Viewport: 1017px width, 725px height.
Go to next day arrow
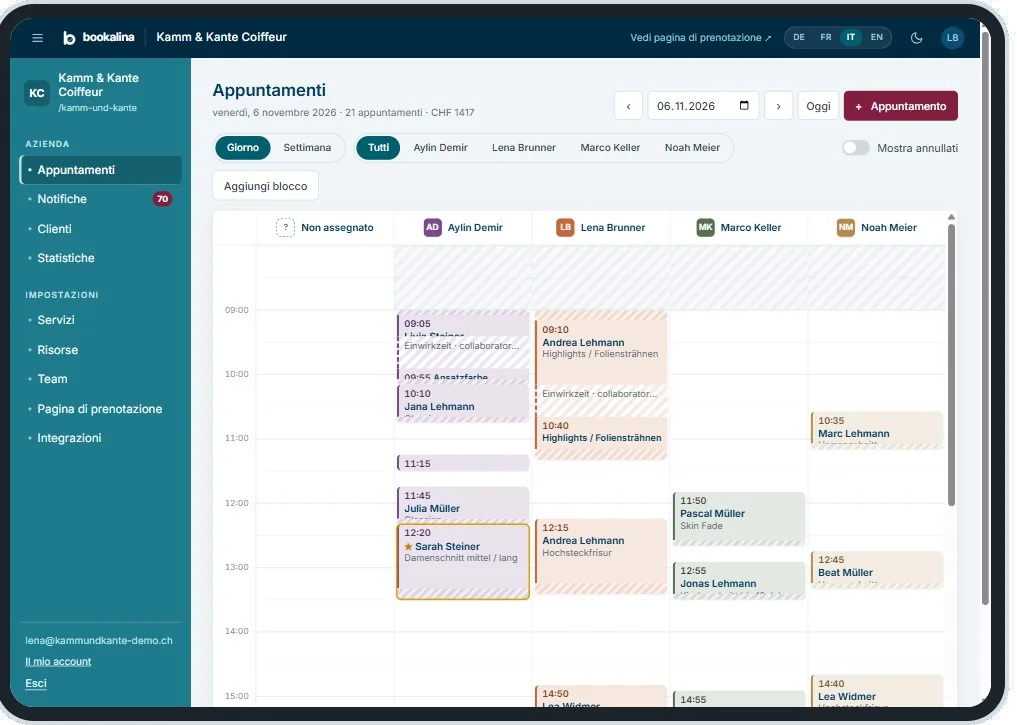(x=778, y=106)
